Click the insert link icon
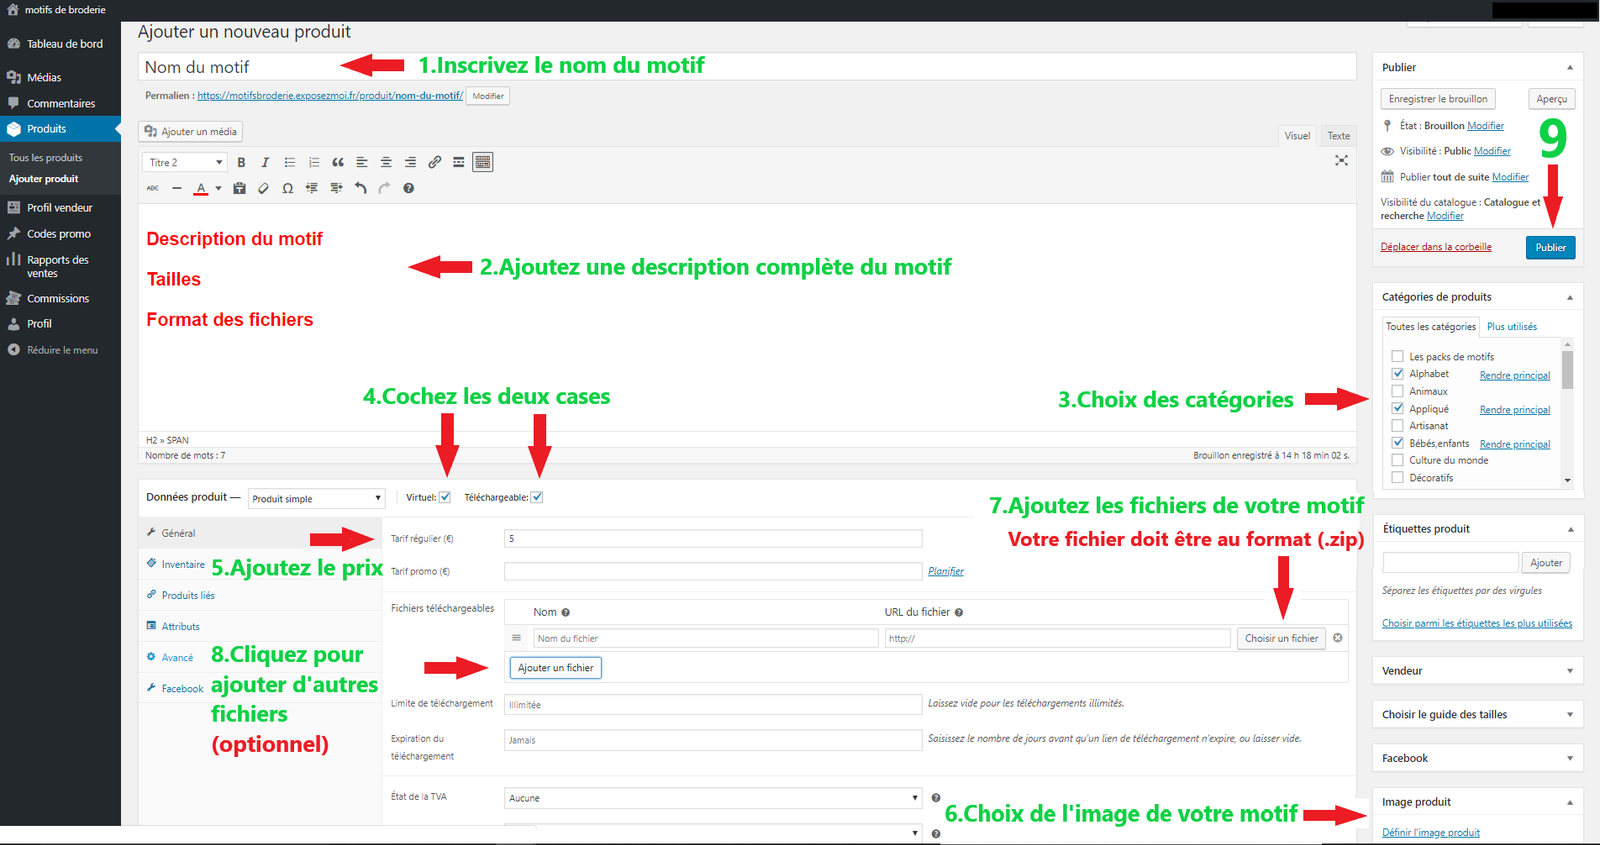 (435, 162)
